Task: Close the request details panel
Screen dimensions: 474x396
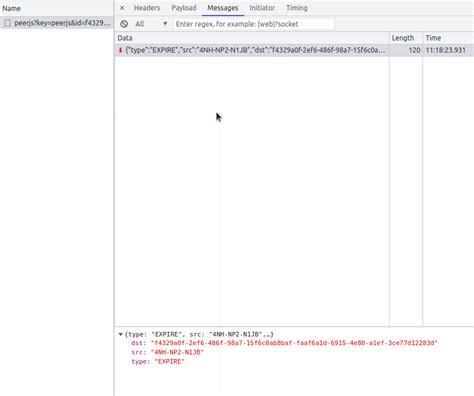Action: (122, 8)
